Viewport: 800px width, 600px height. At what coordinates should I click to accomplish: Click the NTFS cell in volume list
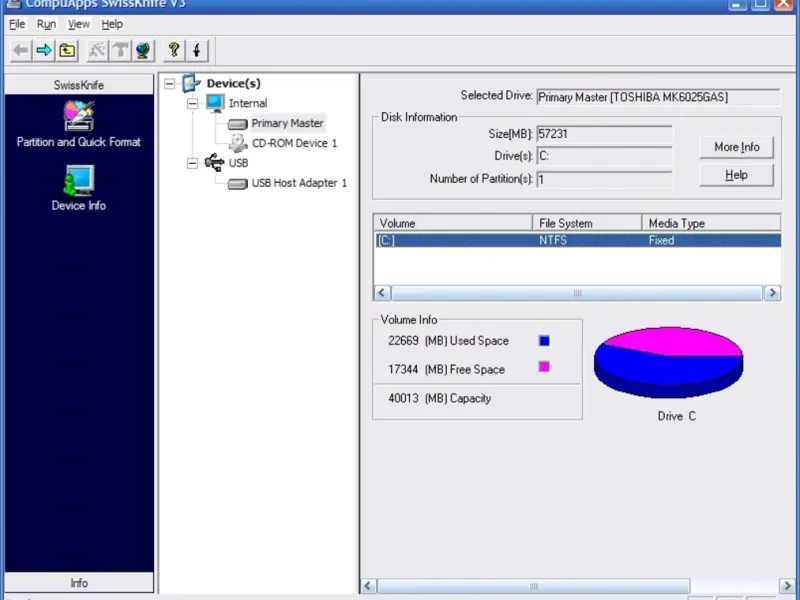553,240
